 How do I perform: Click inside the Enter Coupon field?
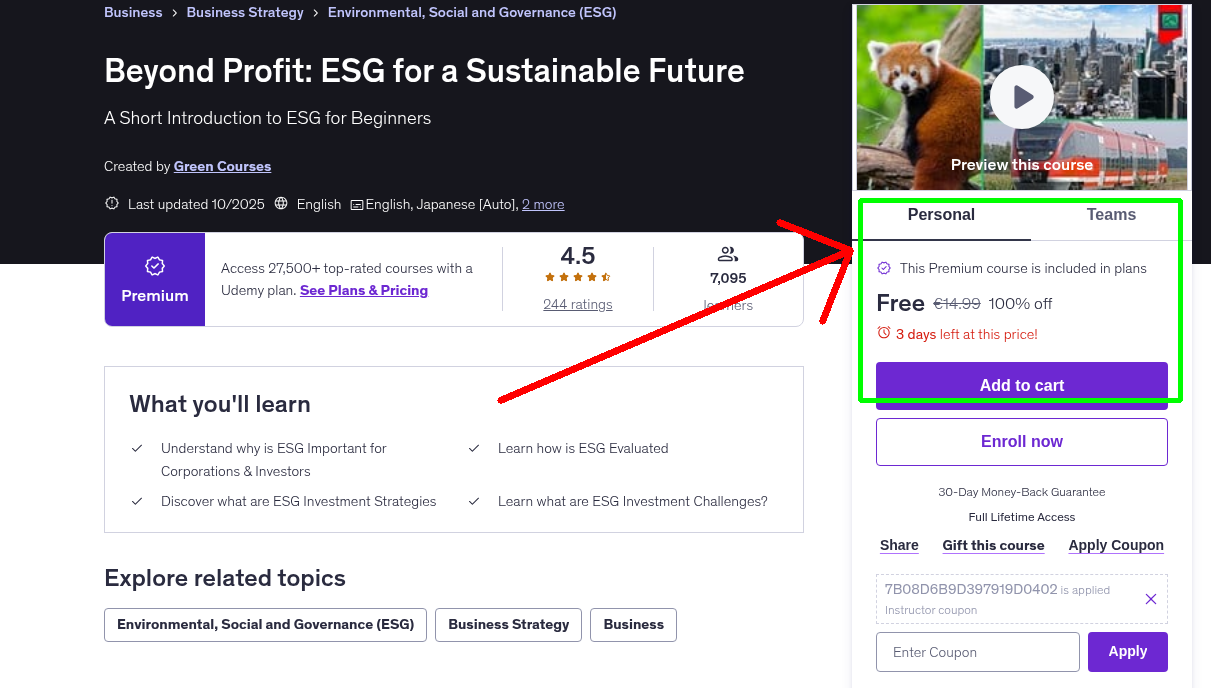click(x=977, y=651)
